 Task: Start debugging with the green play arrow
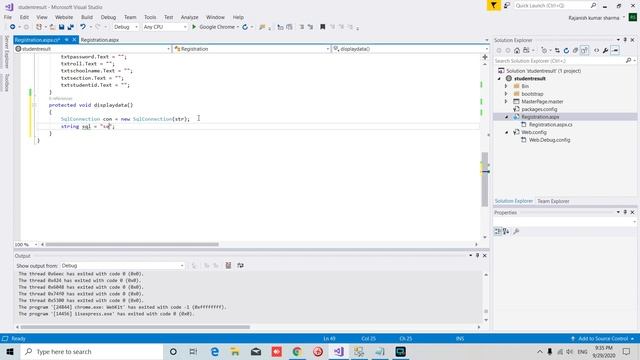[194, 27]
